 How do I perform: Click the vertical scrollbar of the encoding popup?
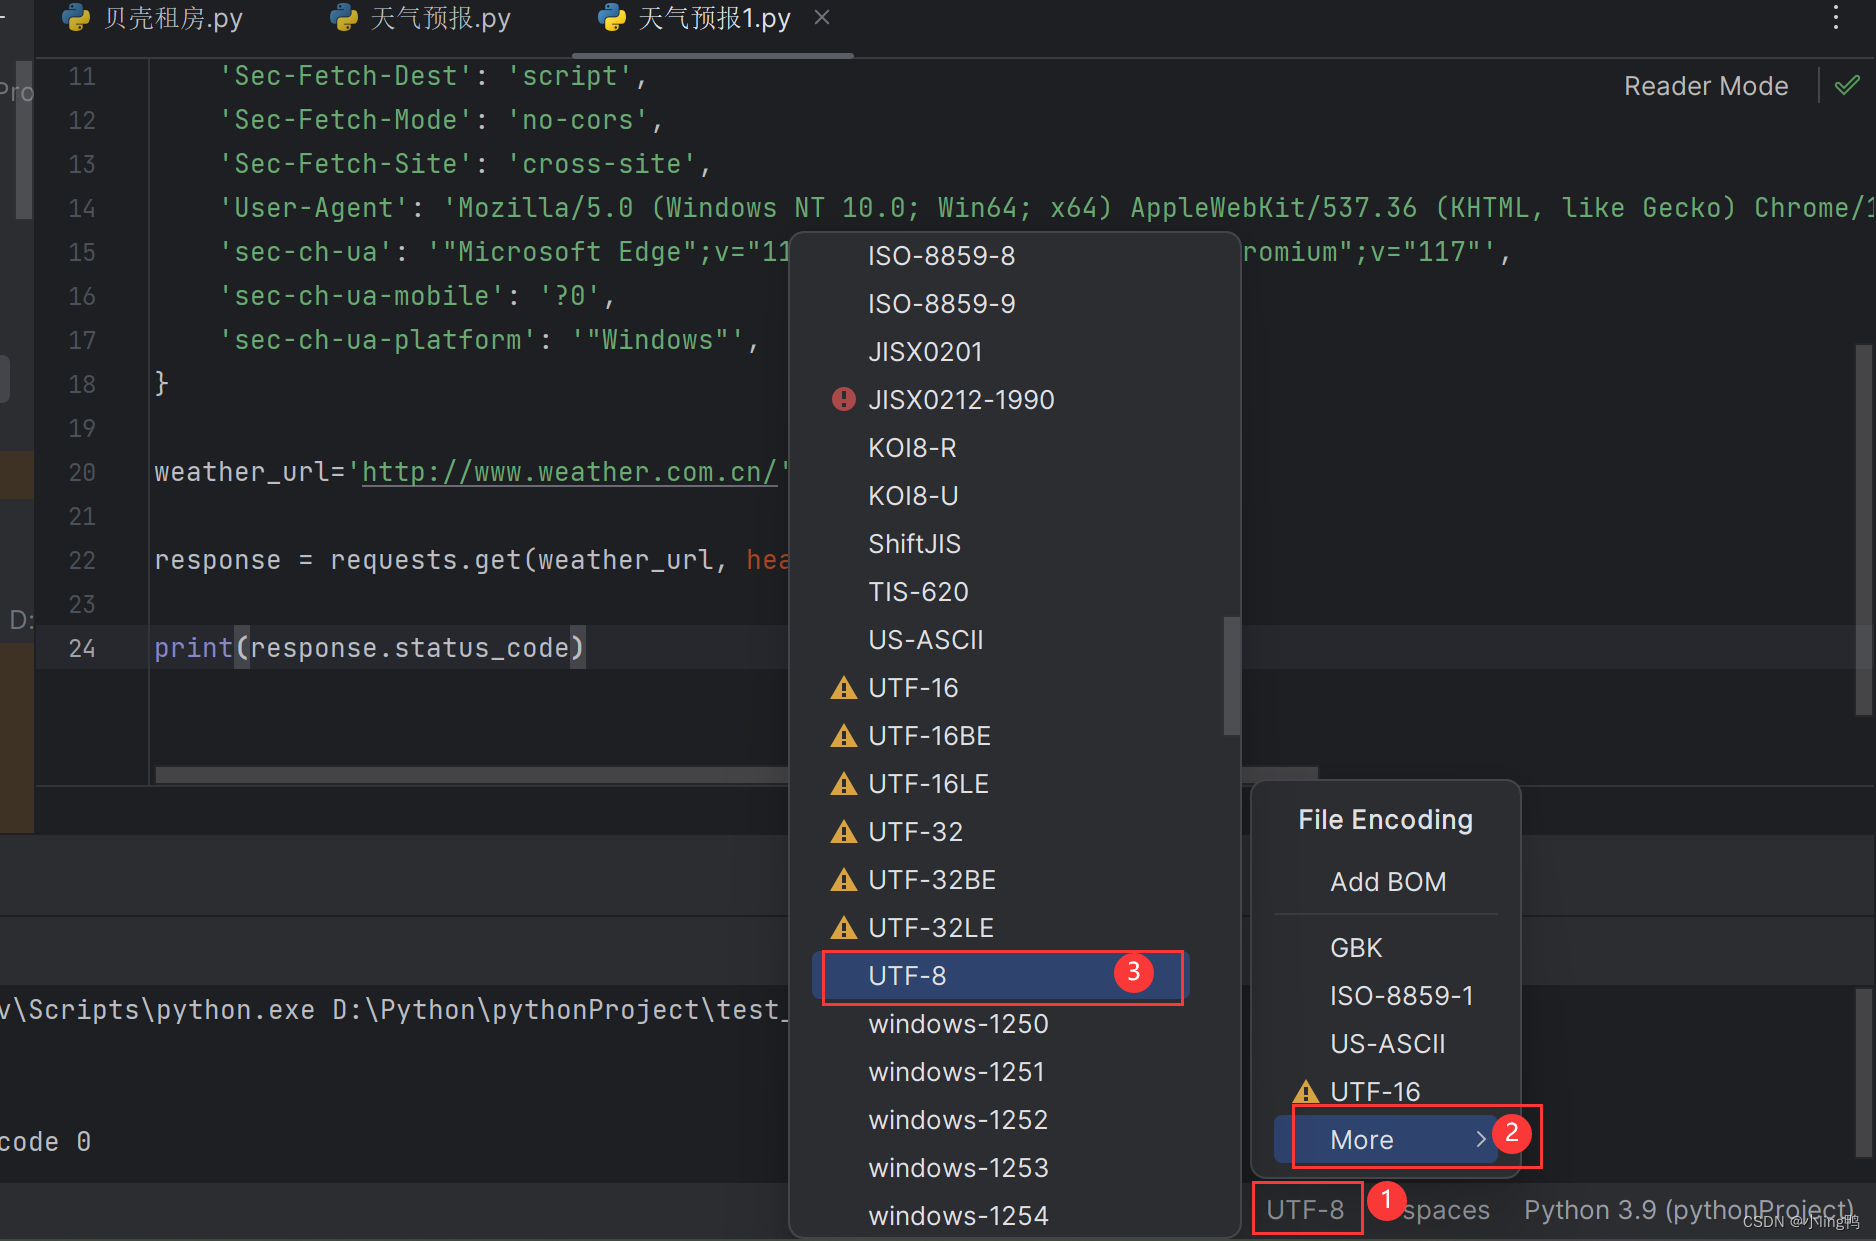[1230, 675]
